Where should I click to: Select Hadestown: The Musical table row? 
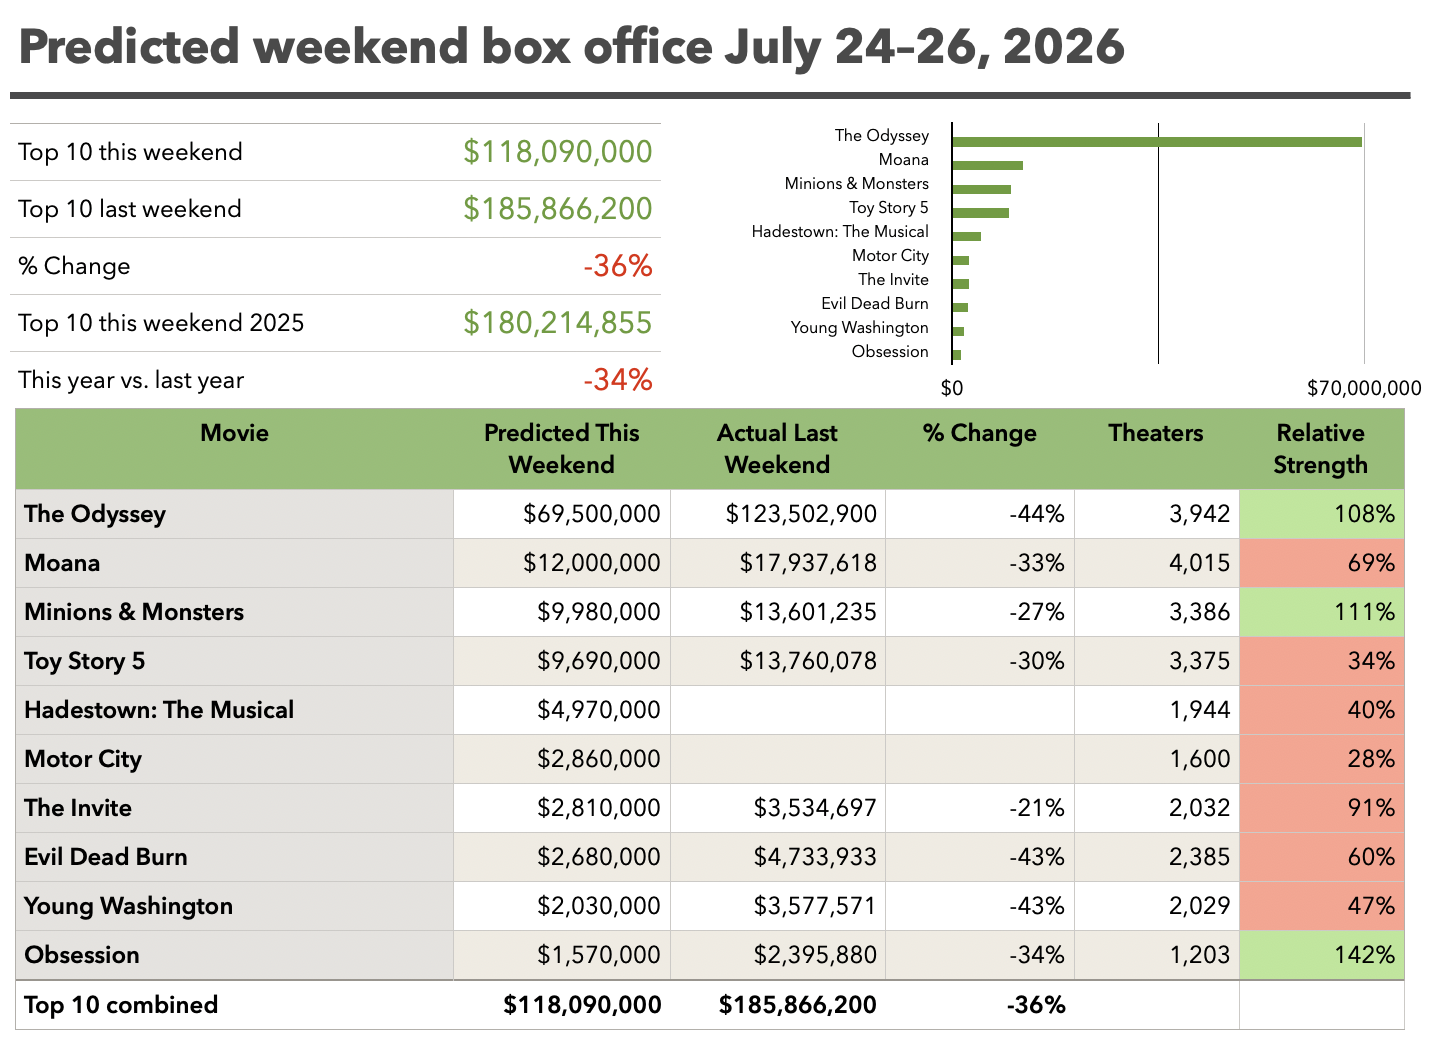710,710
